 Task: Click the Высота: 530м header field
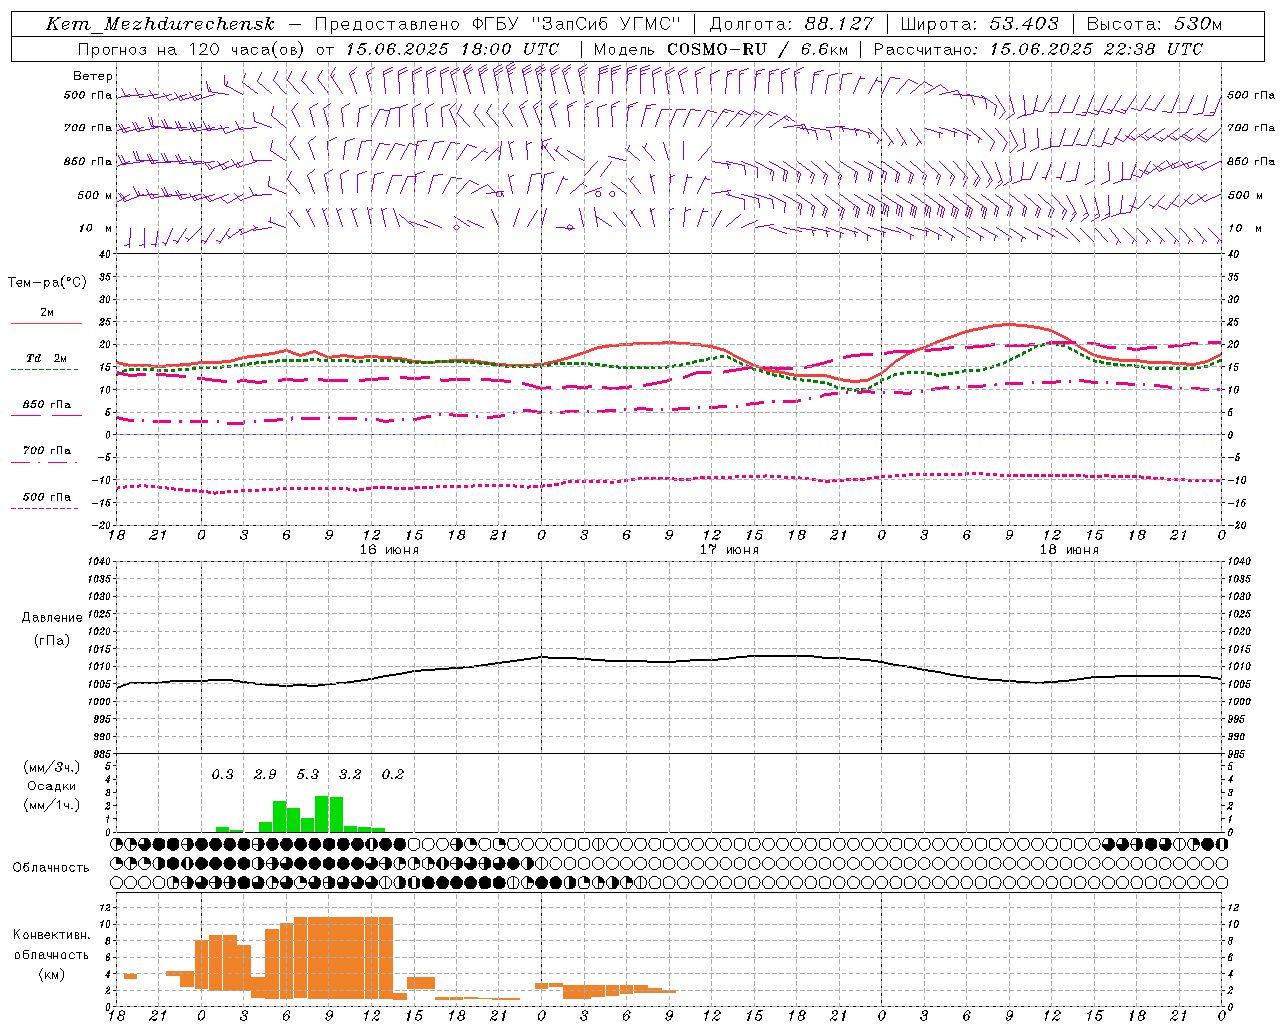(x=1154, y=24)
